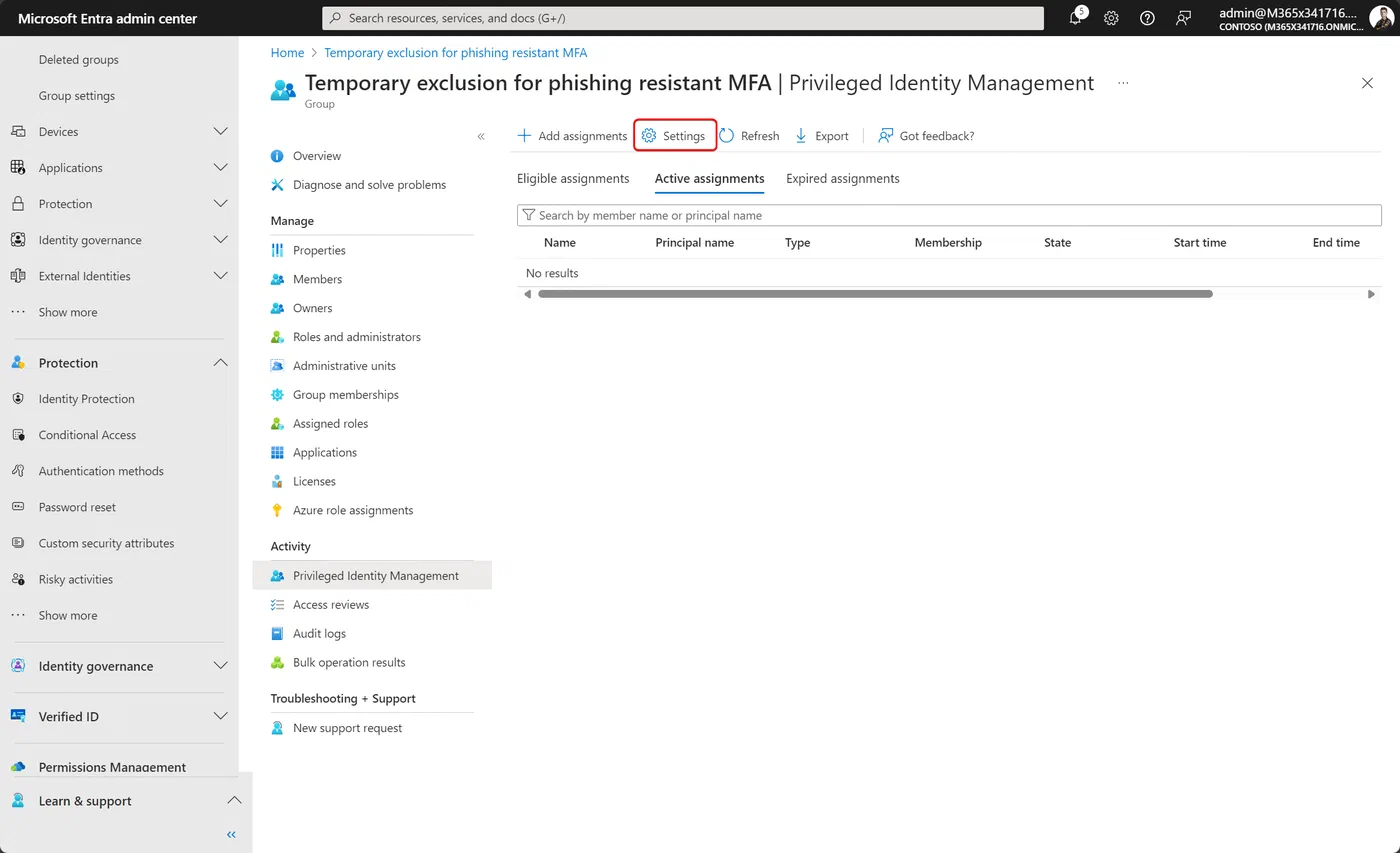Click the Start time column header
The height and width of the screenshot is (853, 1400).
(x=1200, y=243)
